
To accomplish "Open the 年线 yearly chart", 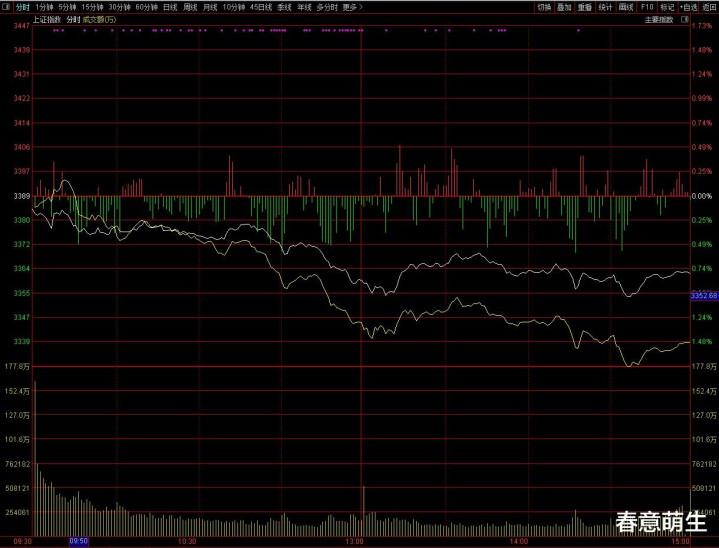I will click(304, 7).
